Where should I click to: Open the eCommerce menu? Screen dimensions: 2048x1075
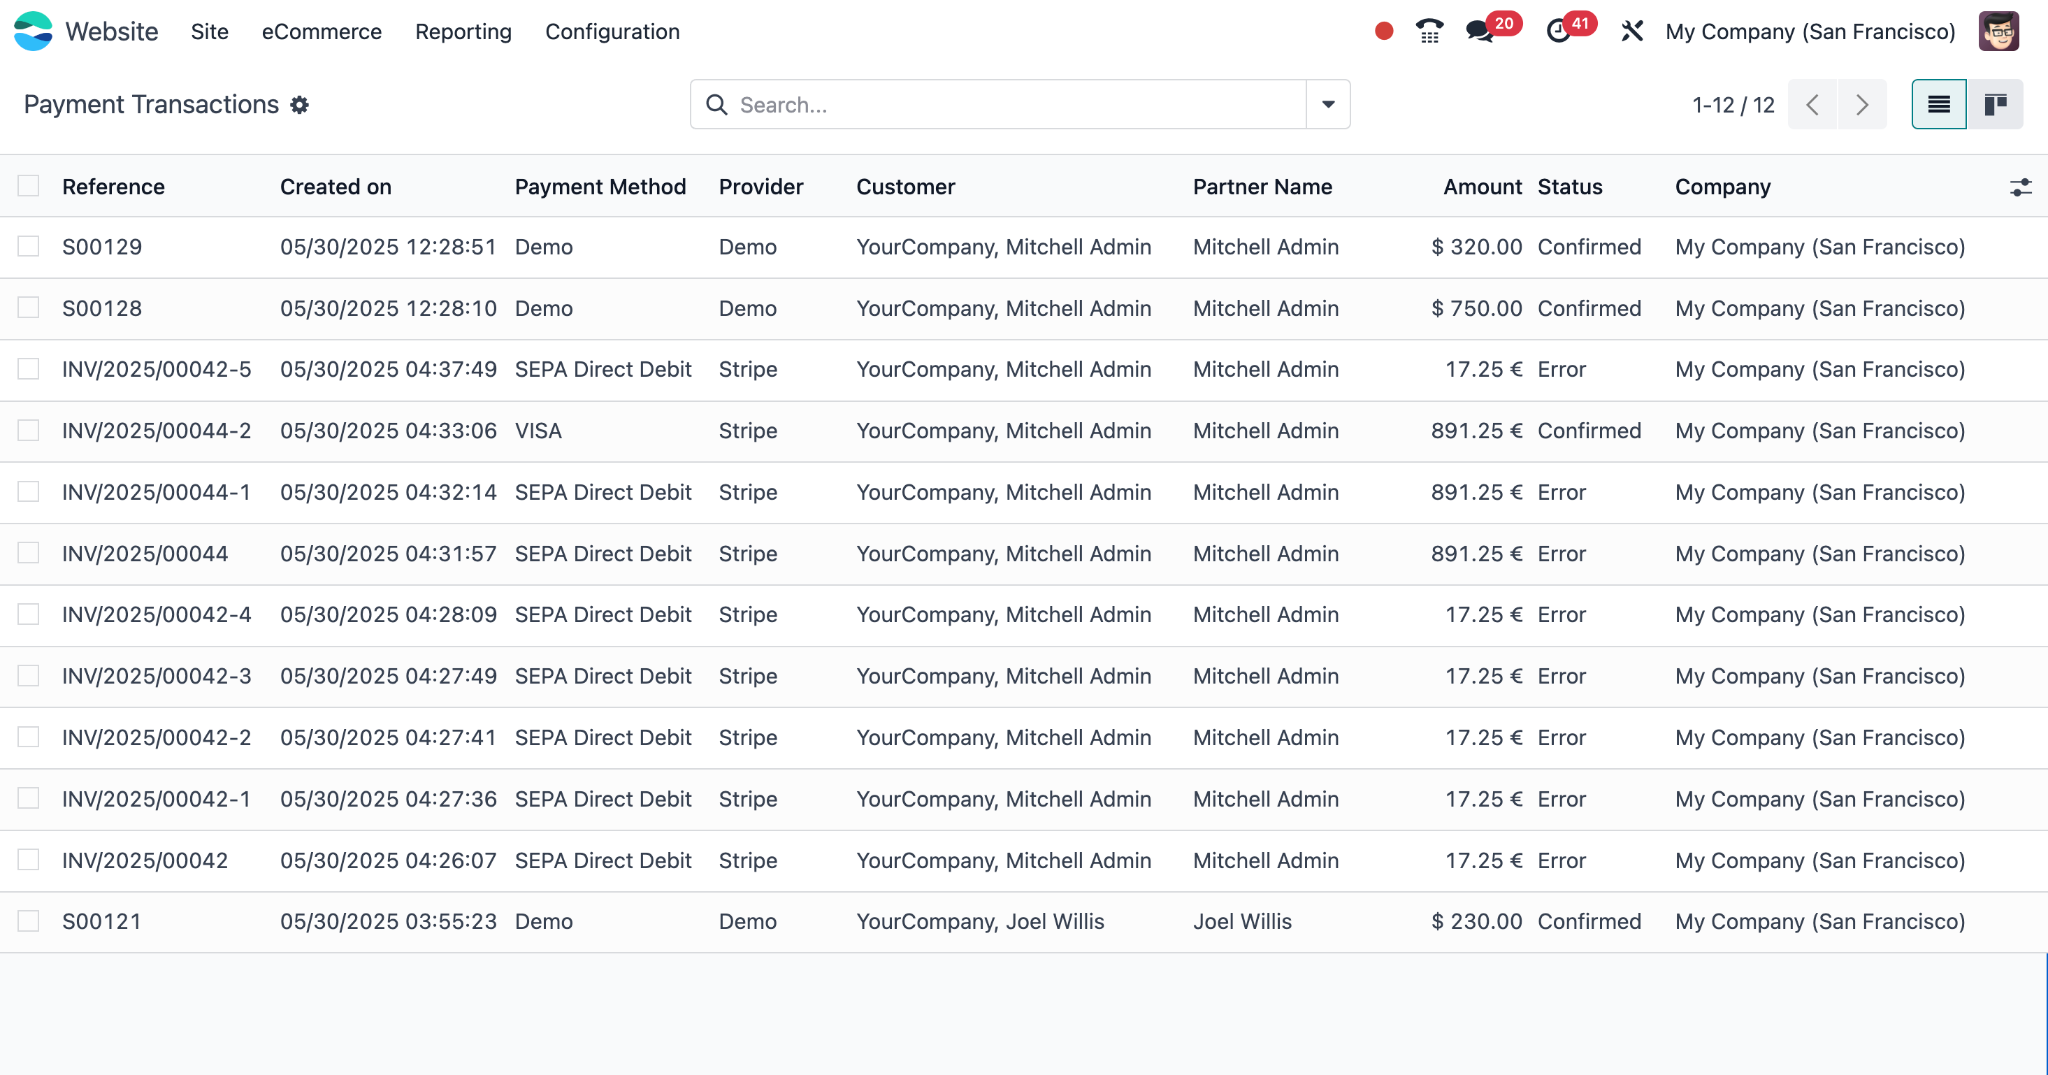[x=321, y=32]
